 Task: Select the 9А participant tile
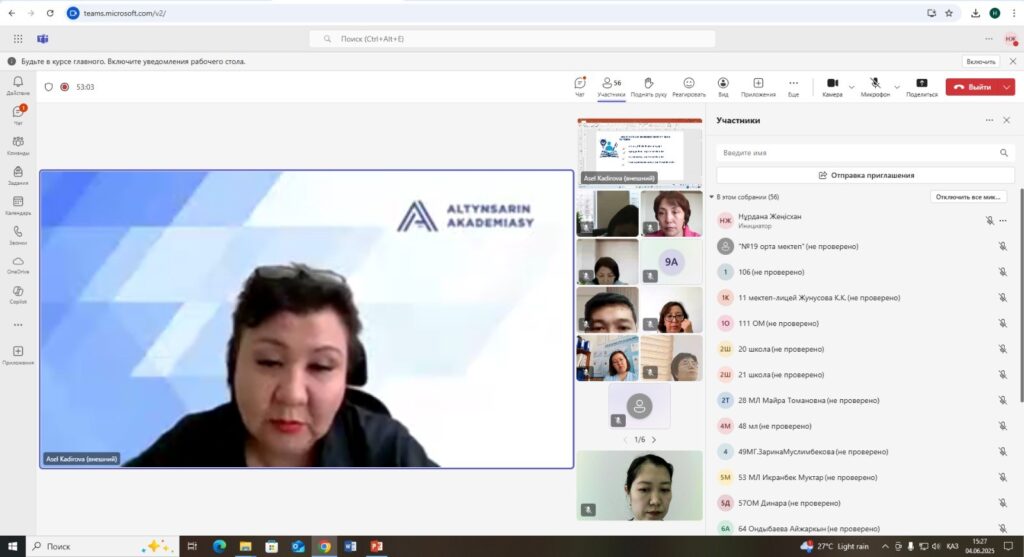[x=671, y=262]
